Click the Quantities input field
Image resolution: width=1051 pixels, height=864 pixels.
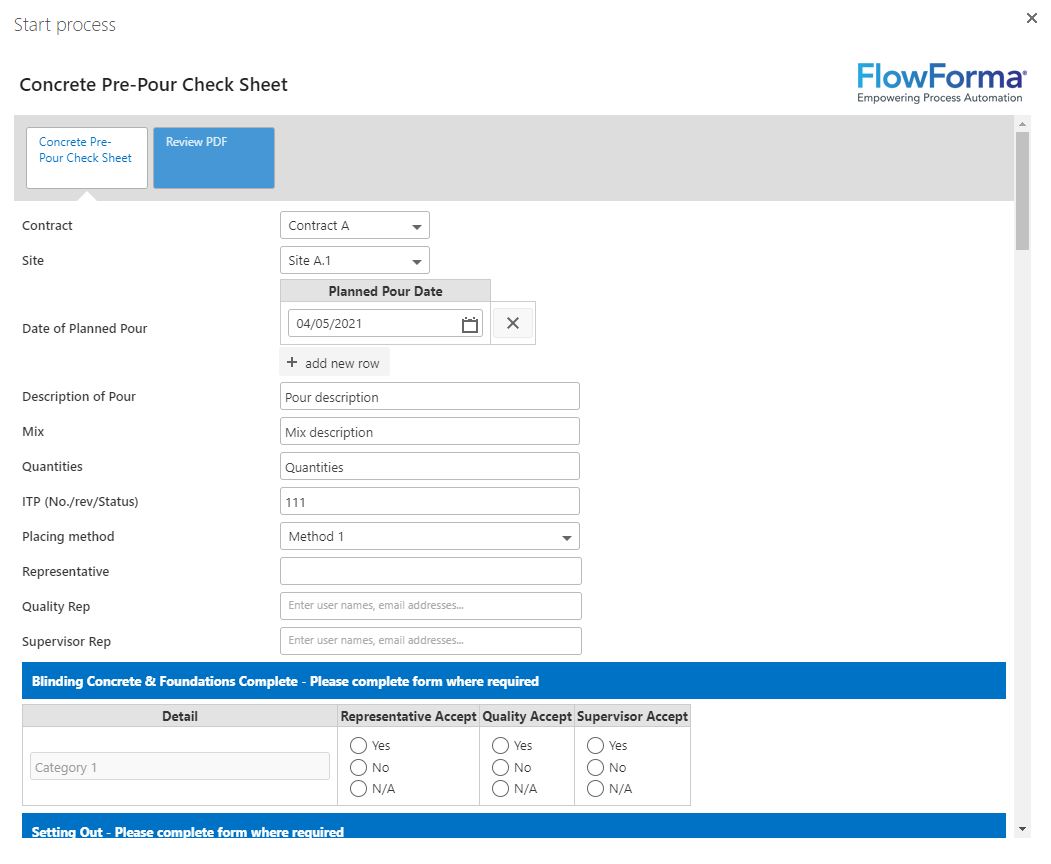click(x=430, y=466)
